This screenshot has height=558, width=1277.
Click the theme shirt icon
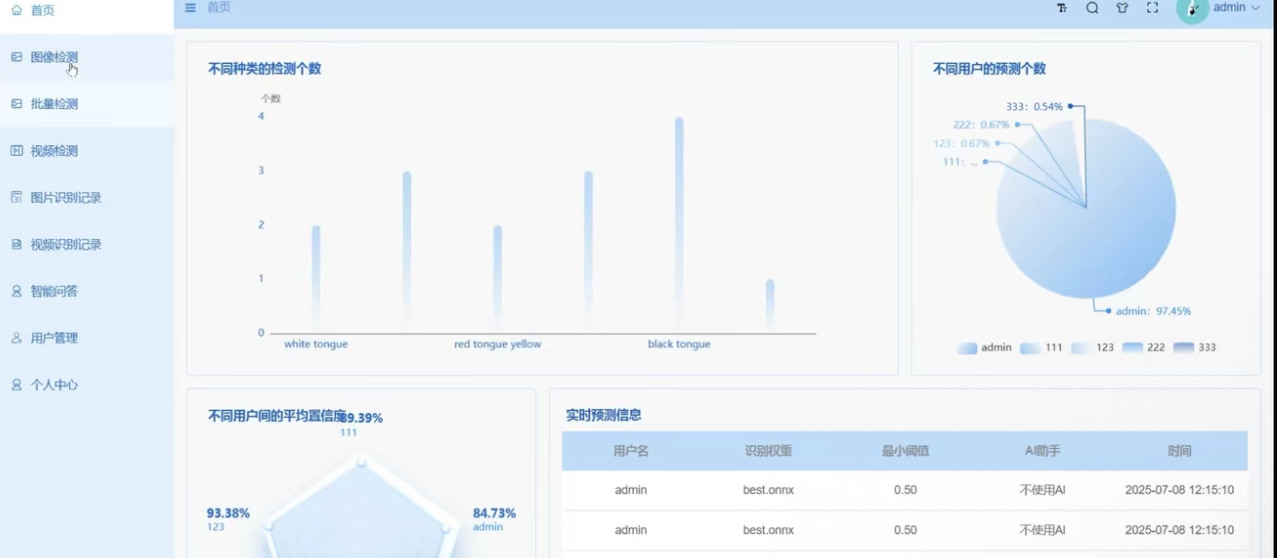click(1122, 8)
